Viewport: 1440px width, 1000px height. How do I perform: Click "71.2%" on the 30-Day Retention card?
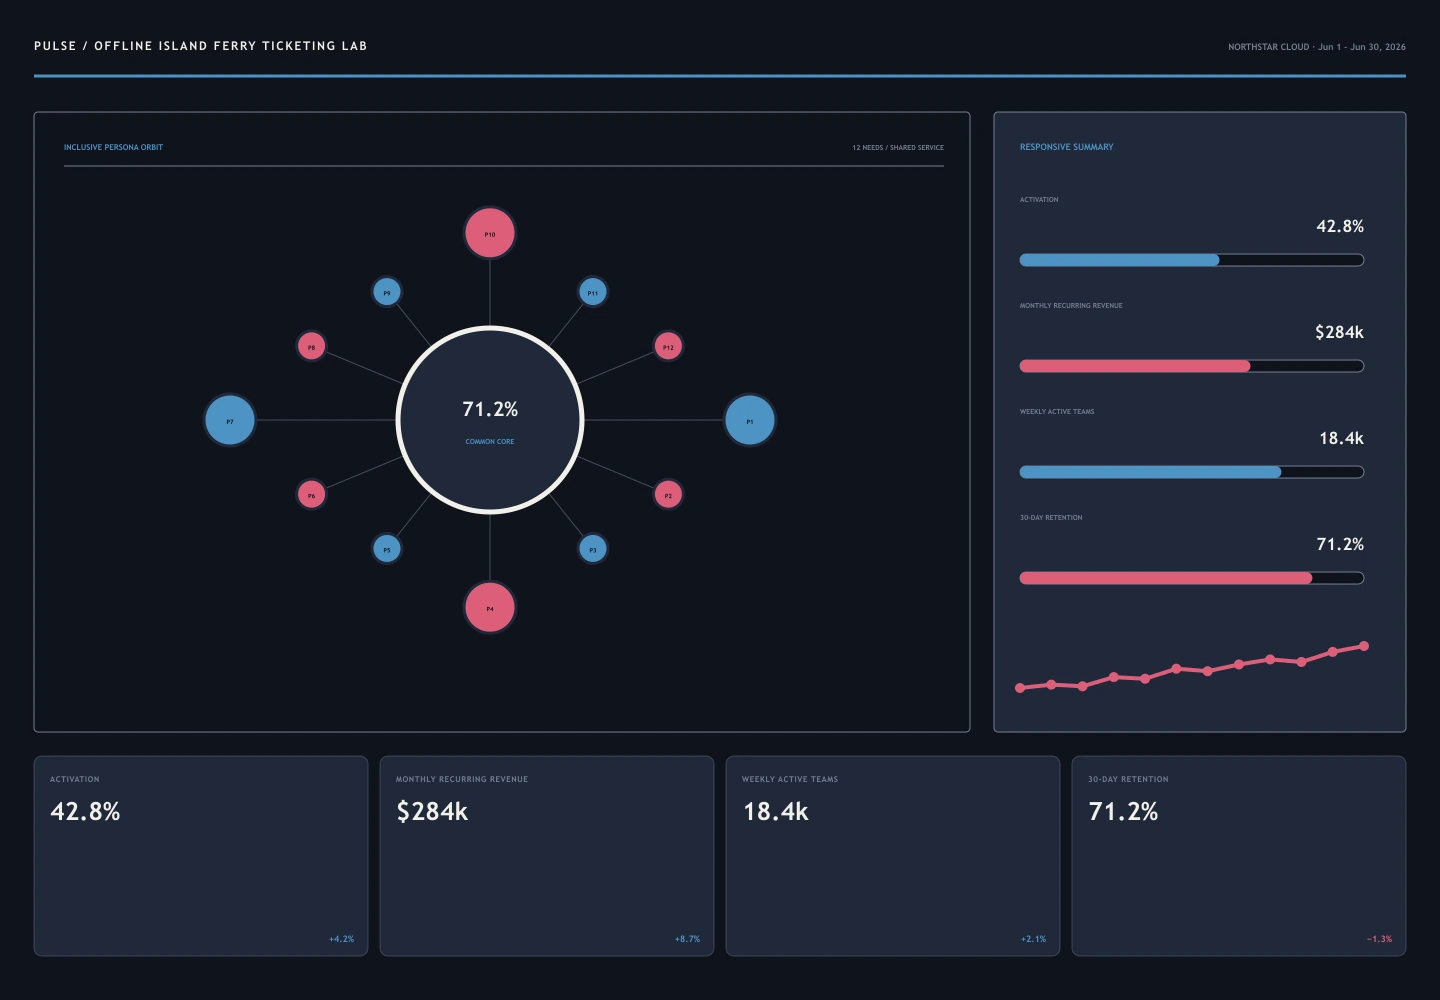tap(1123, 811)
